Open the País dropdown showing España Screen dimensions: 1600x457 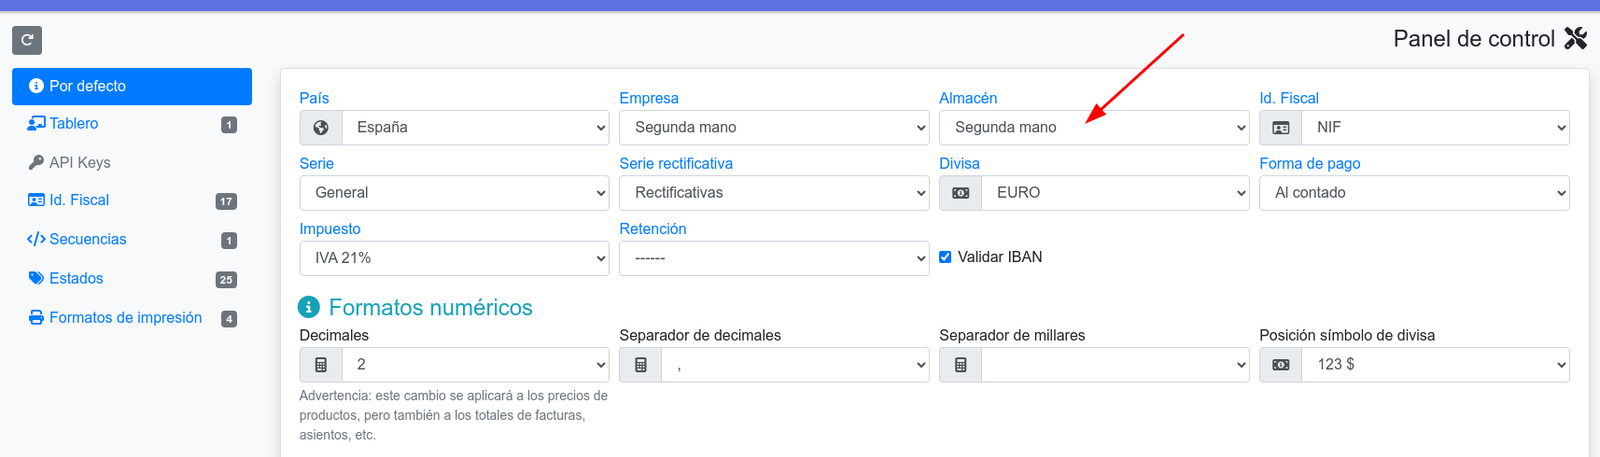tap(475, 127)
